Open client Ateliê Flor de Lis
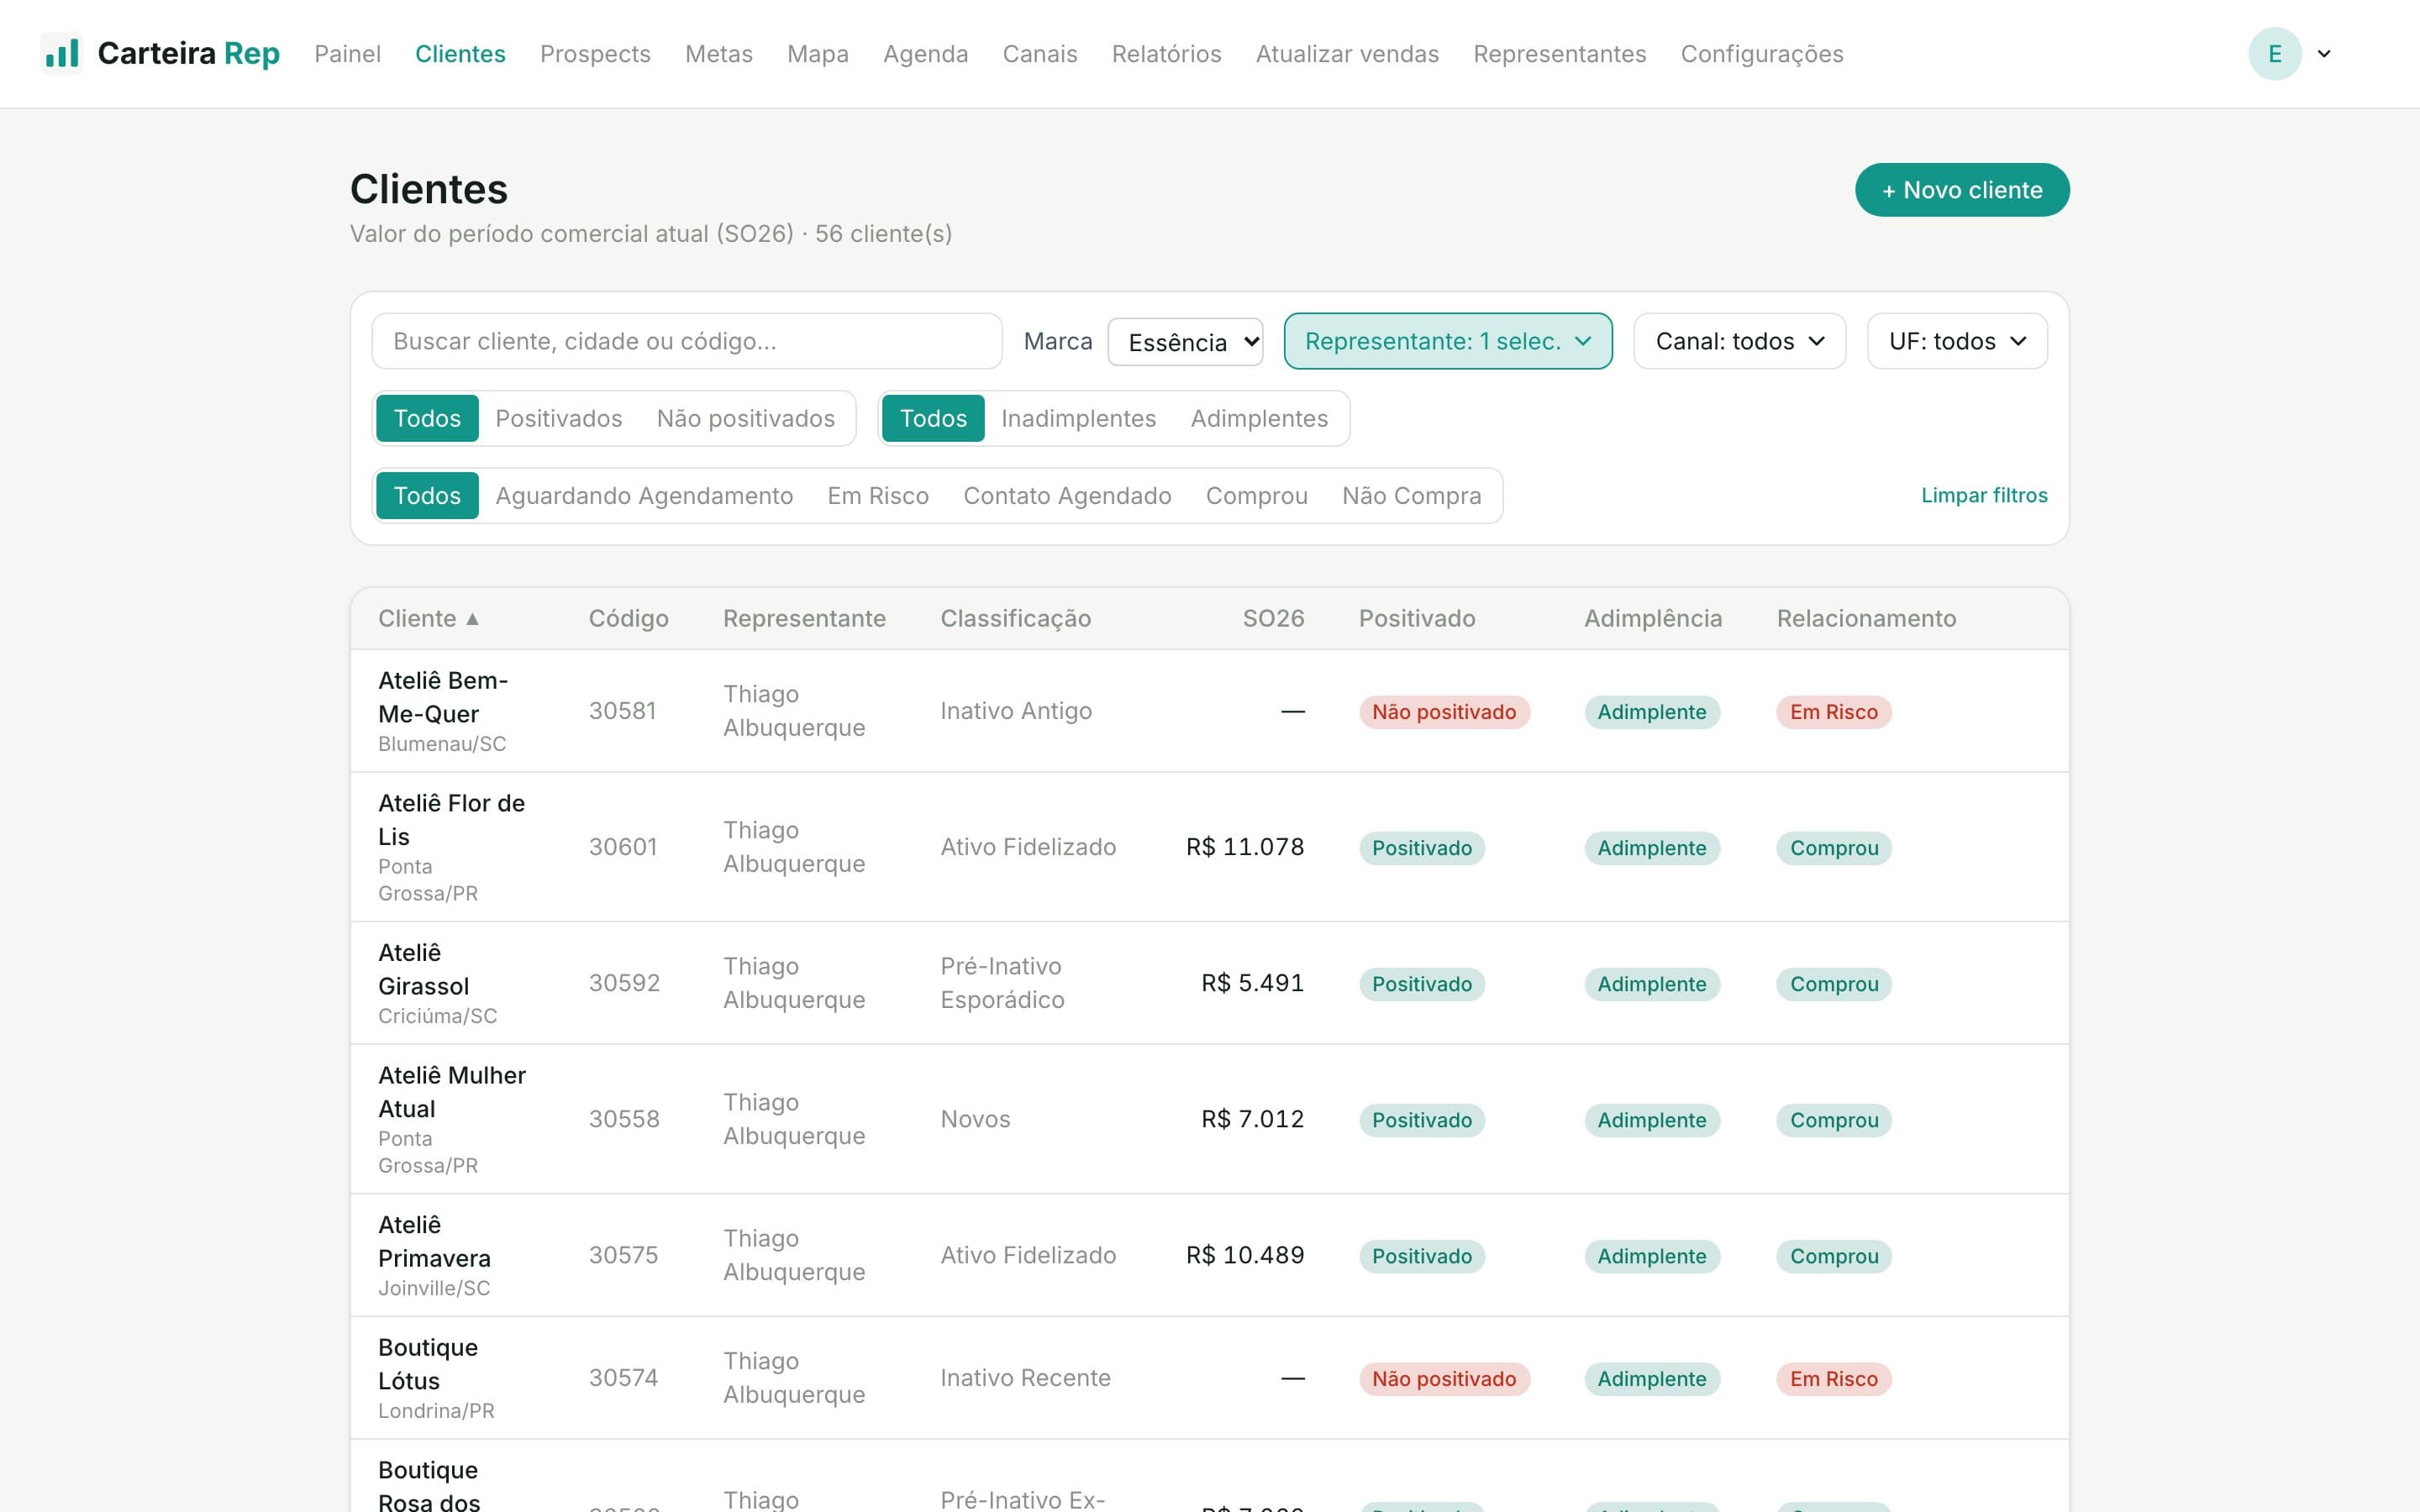The image size is (2420, 1512). click(451, 820)
